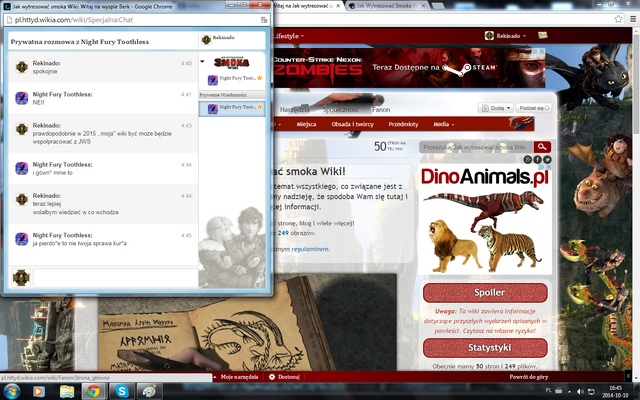Click the Twitter share icon under the search
The image size is (640, 400).
[547, 160]
